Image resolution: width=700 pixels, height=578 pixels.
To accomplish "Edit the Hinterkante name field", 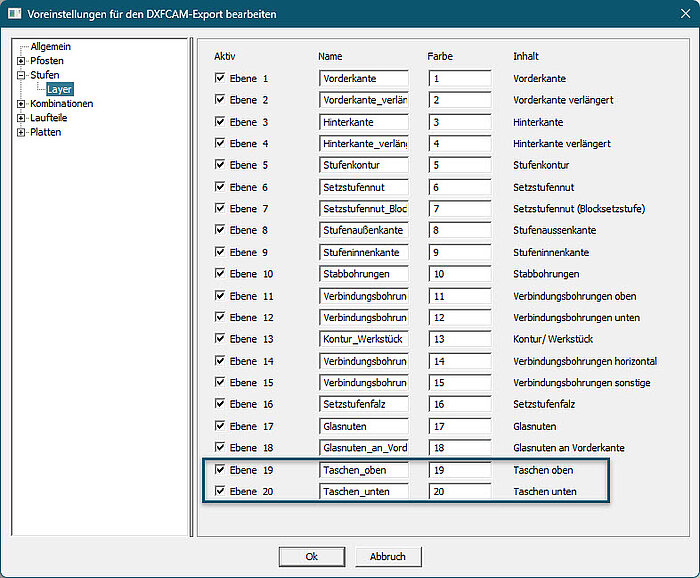I will 364,122.
